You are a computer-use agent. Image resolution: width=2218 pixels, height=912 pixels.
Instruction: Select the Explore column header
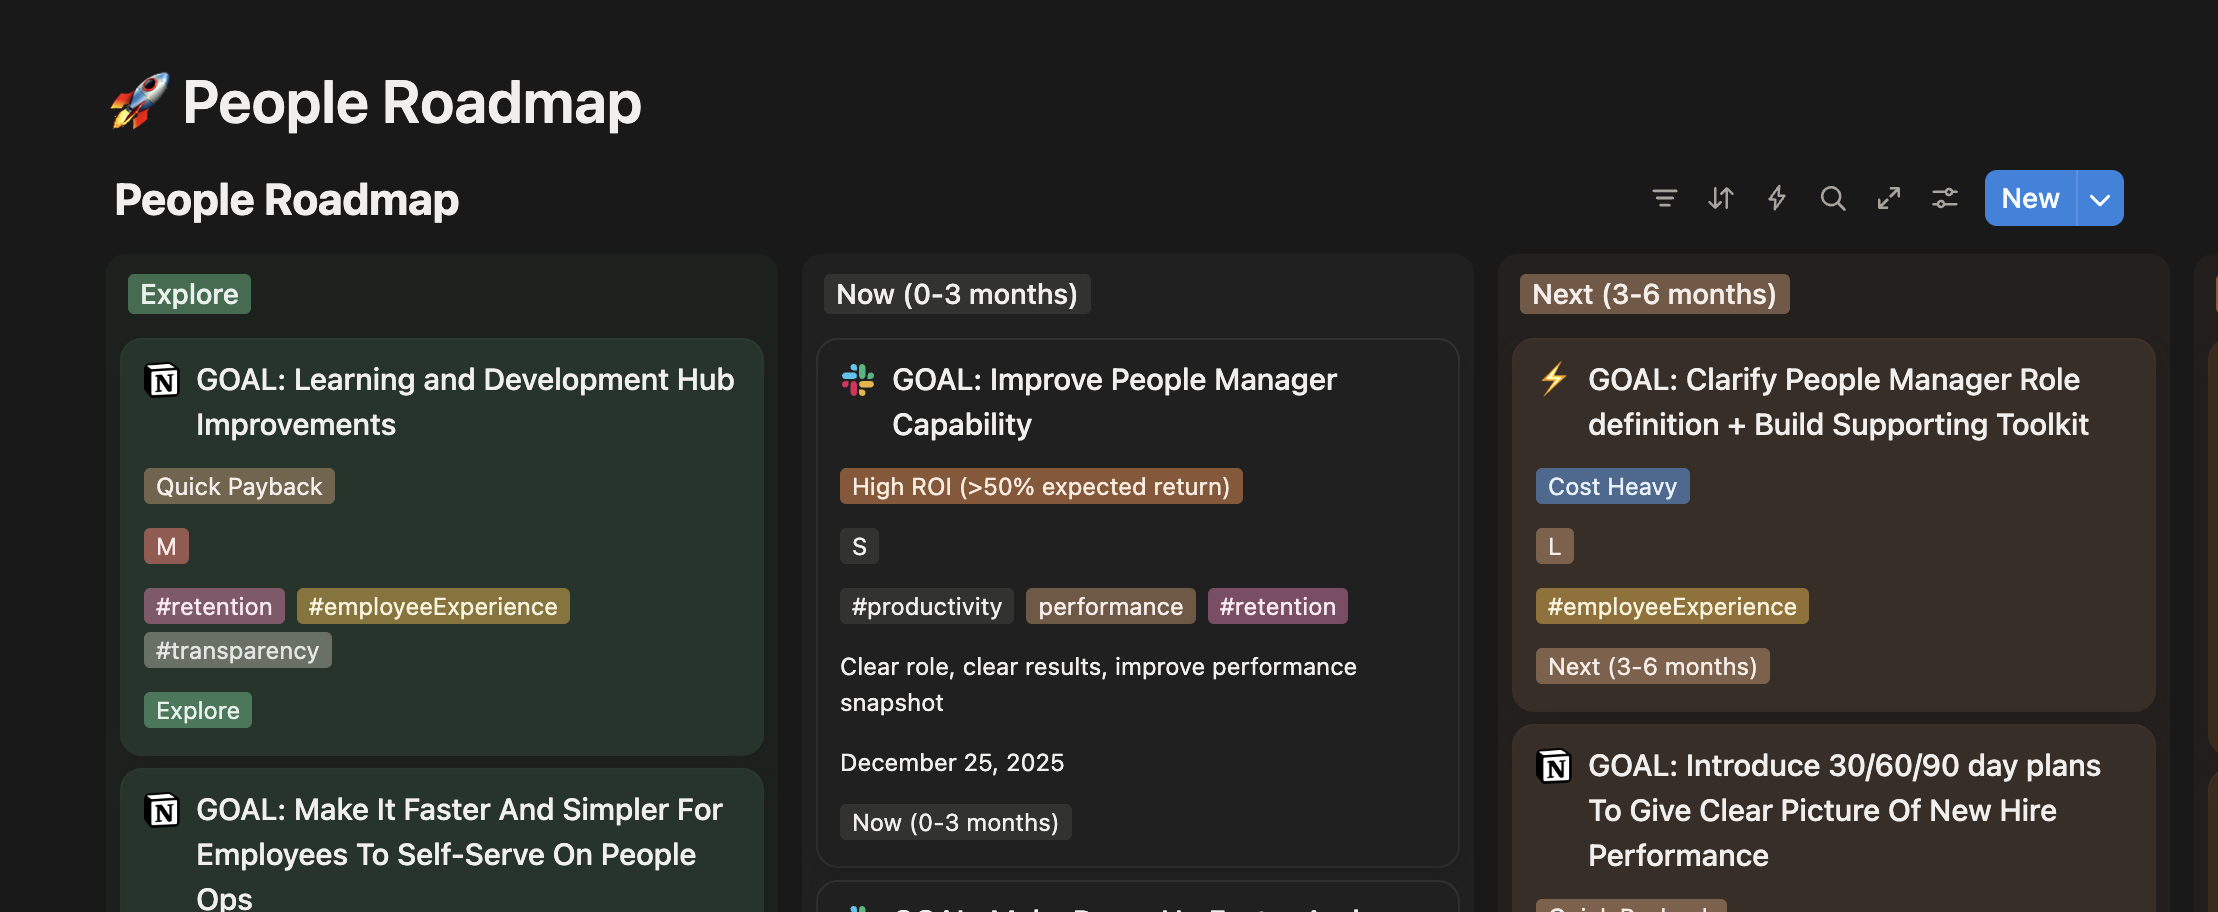point(189,294)
